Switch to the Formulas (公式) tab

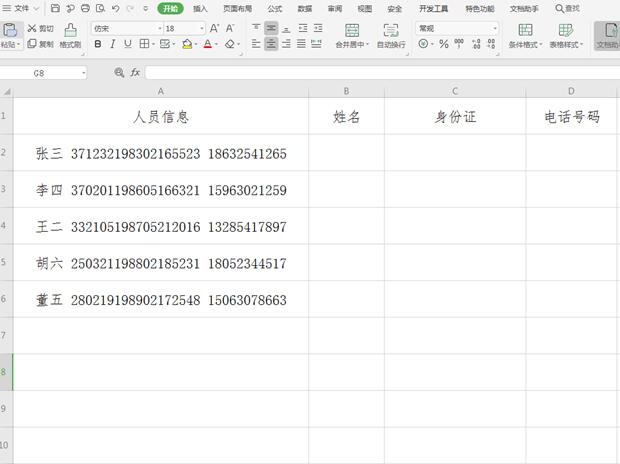274,9
